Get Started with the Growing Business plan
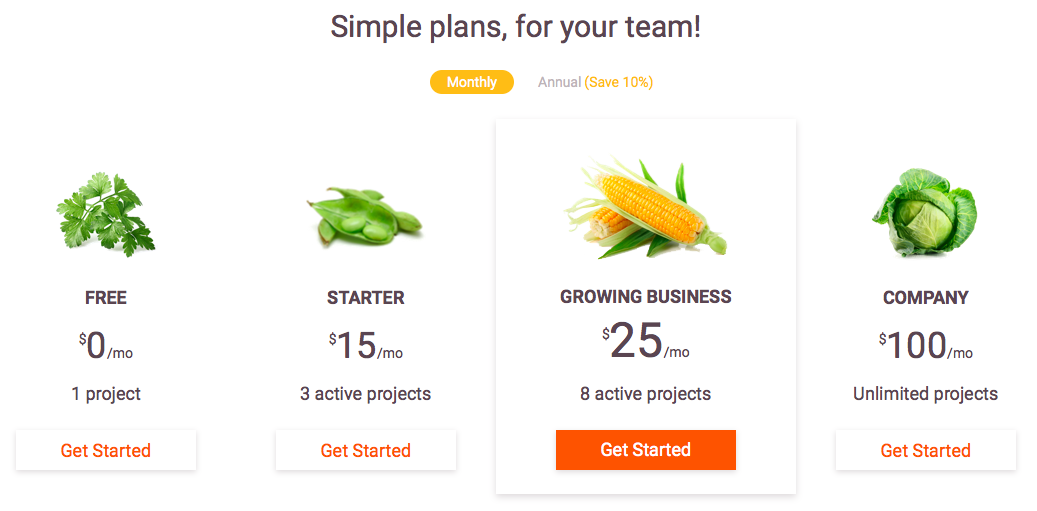Screen dimensions: 1037x511 [x=645, y=450]
